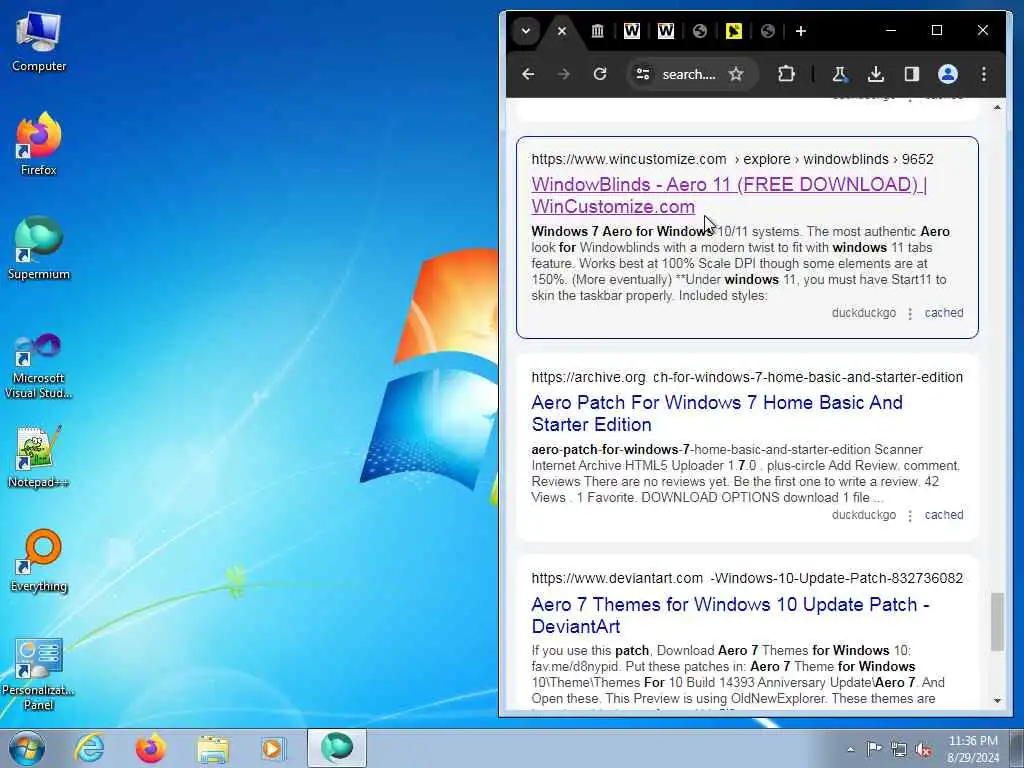Image resolution: width=1024 pixels, height=768 pixels.
Task: Launch Internet Explorer from the taskbar
Action: pyautogui.click(x=89, y=748)
